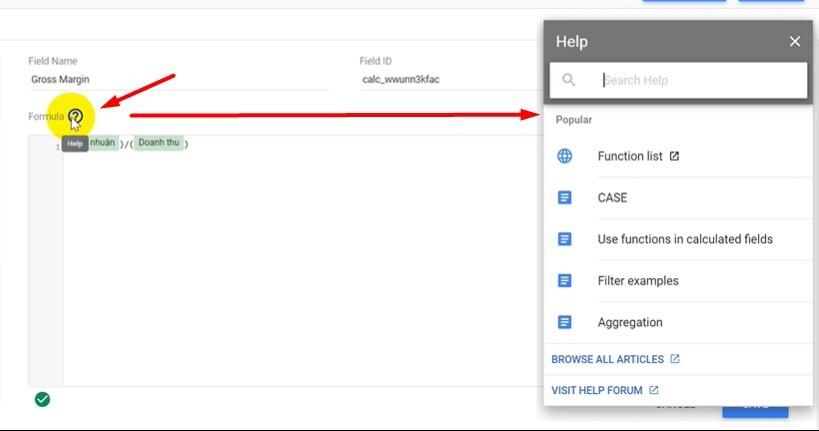This screenshot has width=819, height=431.
Task: Select the nhuận field chip in formula
Action: [x=103, y=143]
